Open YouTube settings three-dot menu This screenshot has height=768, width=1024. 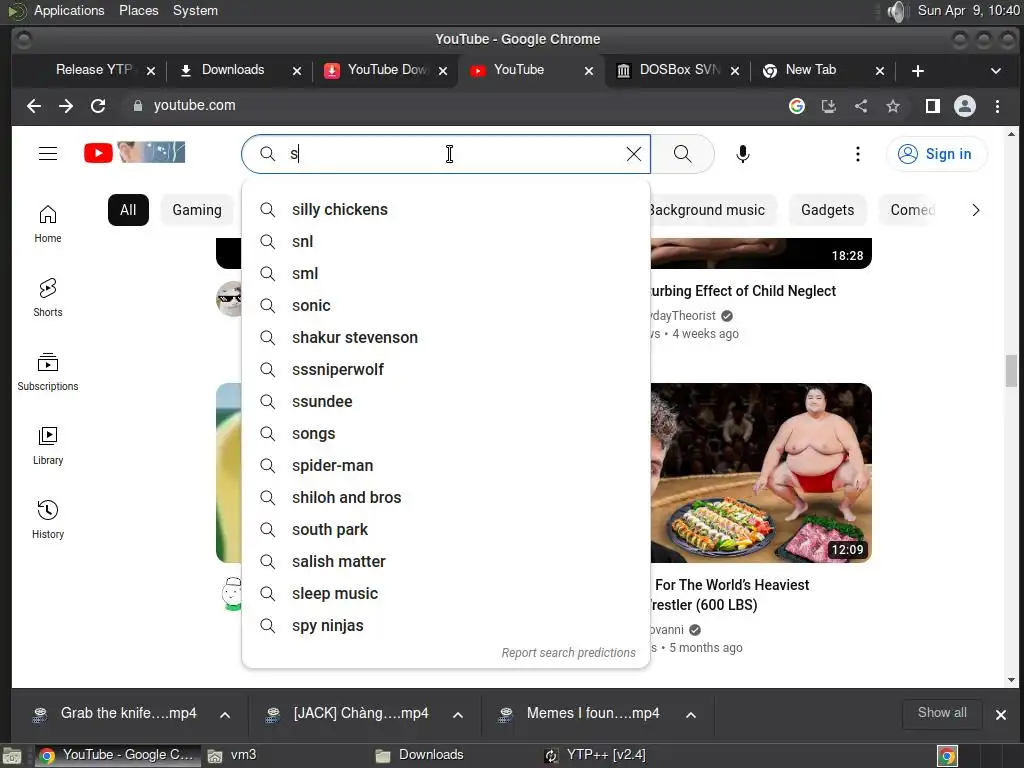pos(857,154)
